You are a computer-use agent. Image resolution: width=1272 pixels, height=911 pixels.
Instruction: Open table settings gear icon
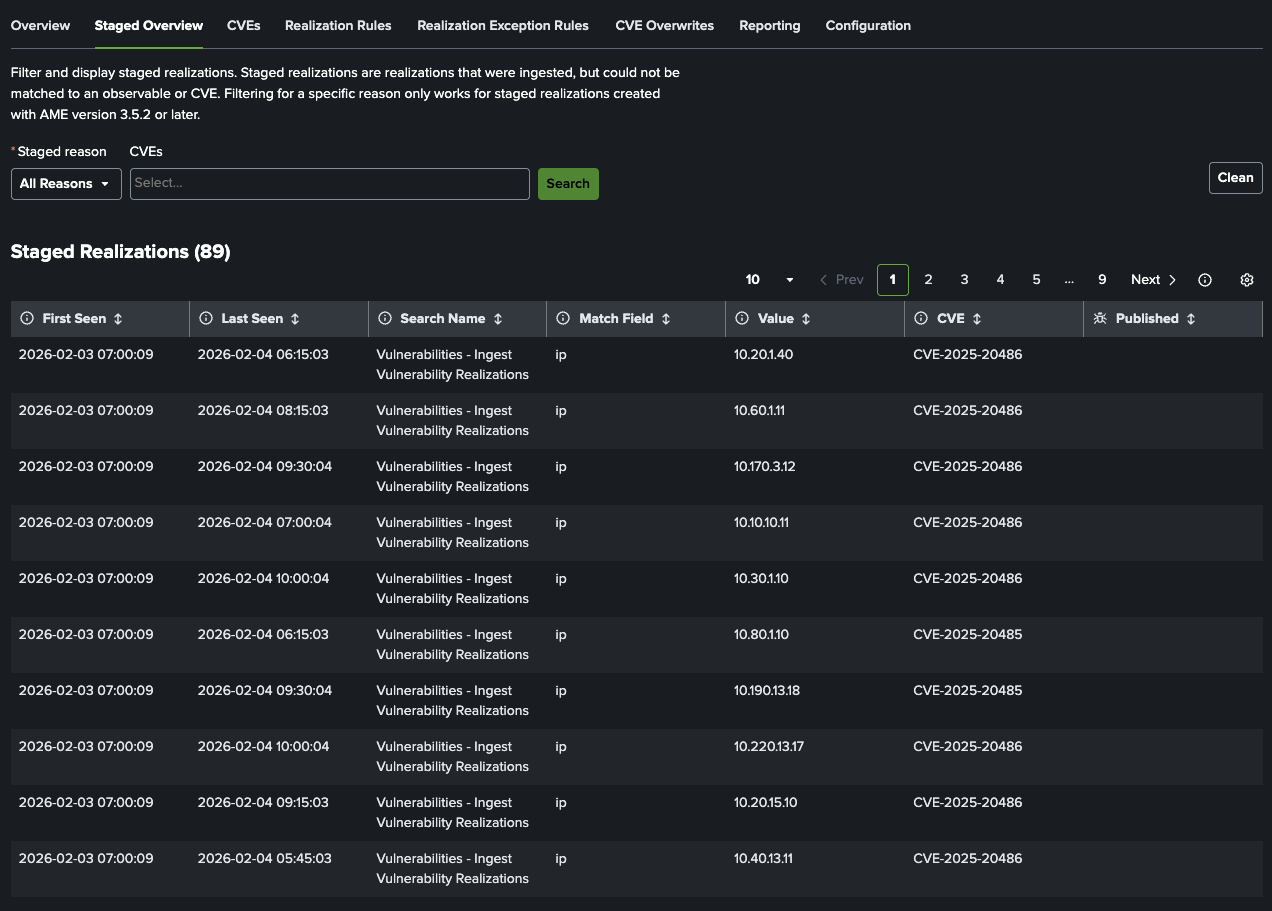coord(1246,280)
